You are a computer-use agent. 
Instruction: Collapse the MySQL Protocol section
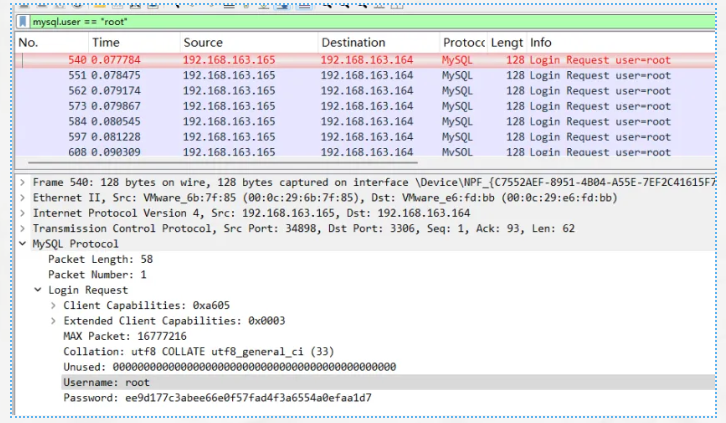pyautogui.click(x=23, y=243)
